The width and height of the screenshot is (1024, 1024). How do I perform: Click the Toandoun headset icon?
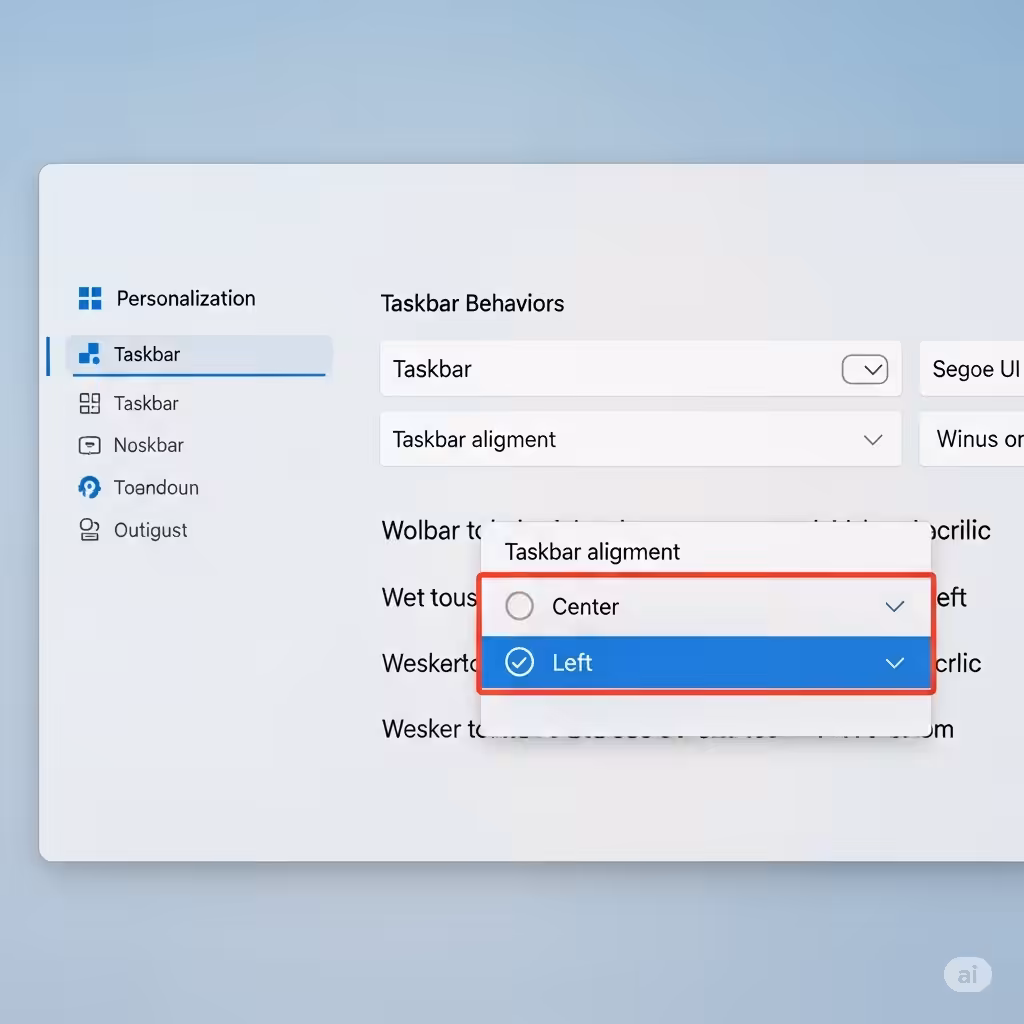pos(89,487)
